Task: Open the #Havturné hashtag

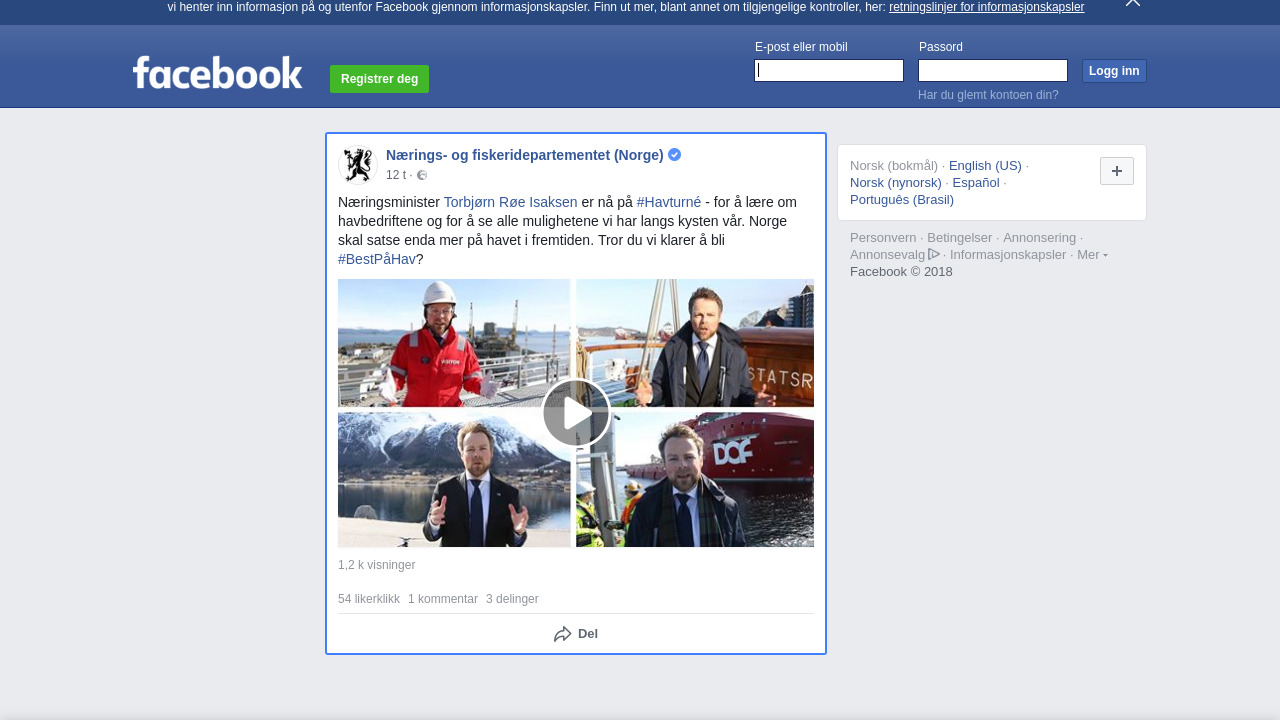Action: point(669,202)
